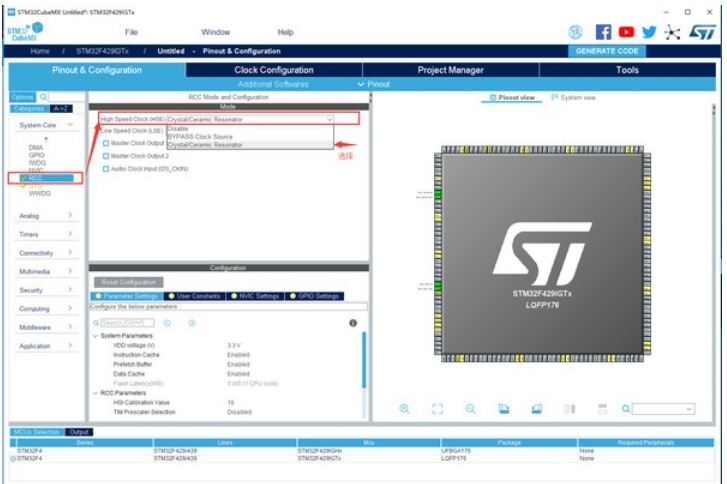727x484 pixels.
Task: Open the Twitter icon link
Action: tap(649, 32)
